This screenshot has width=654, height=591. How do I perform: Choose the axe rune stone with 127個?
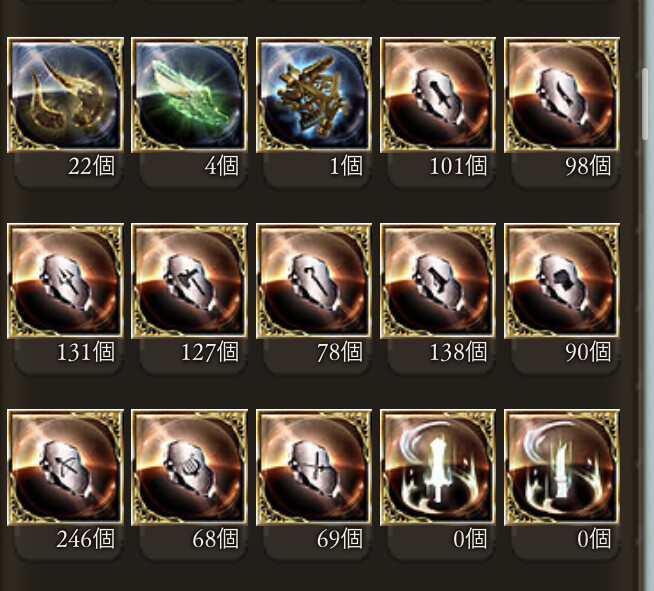(189, 281)
